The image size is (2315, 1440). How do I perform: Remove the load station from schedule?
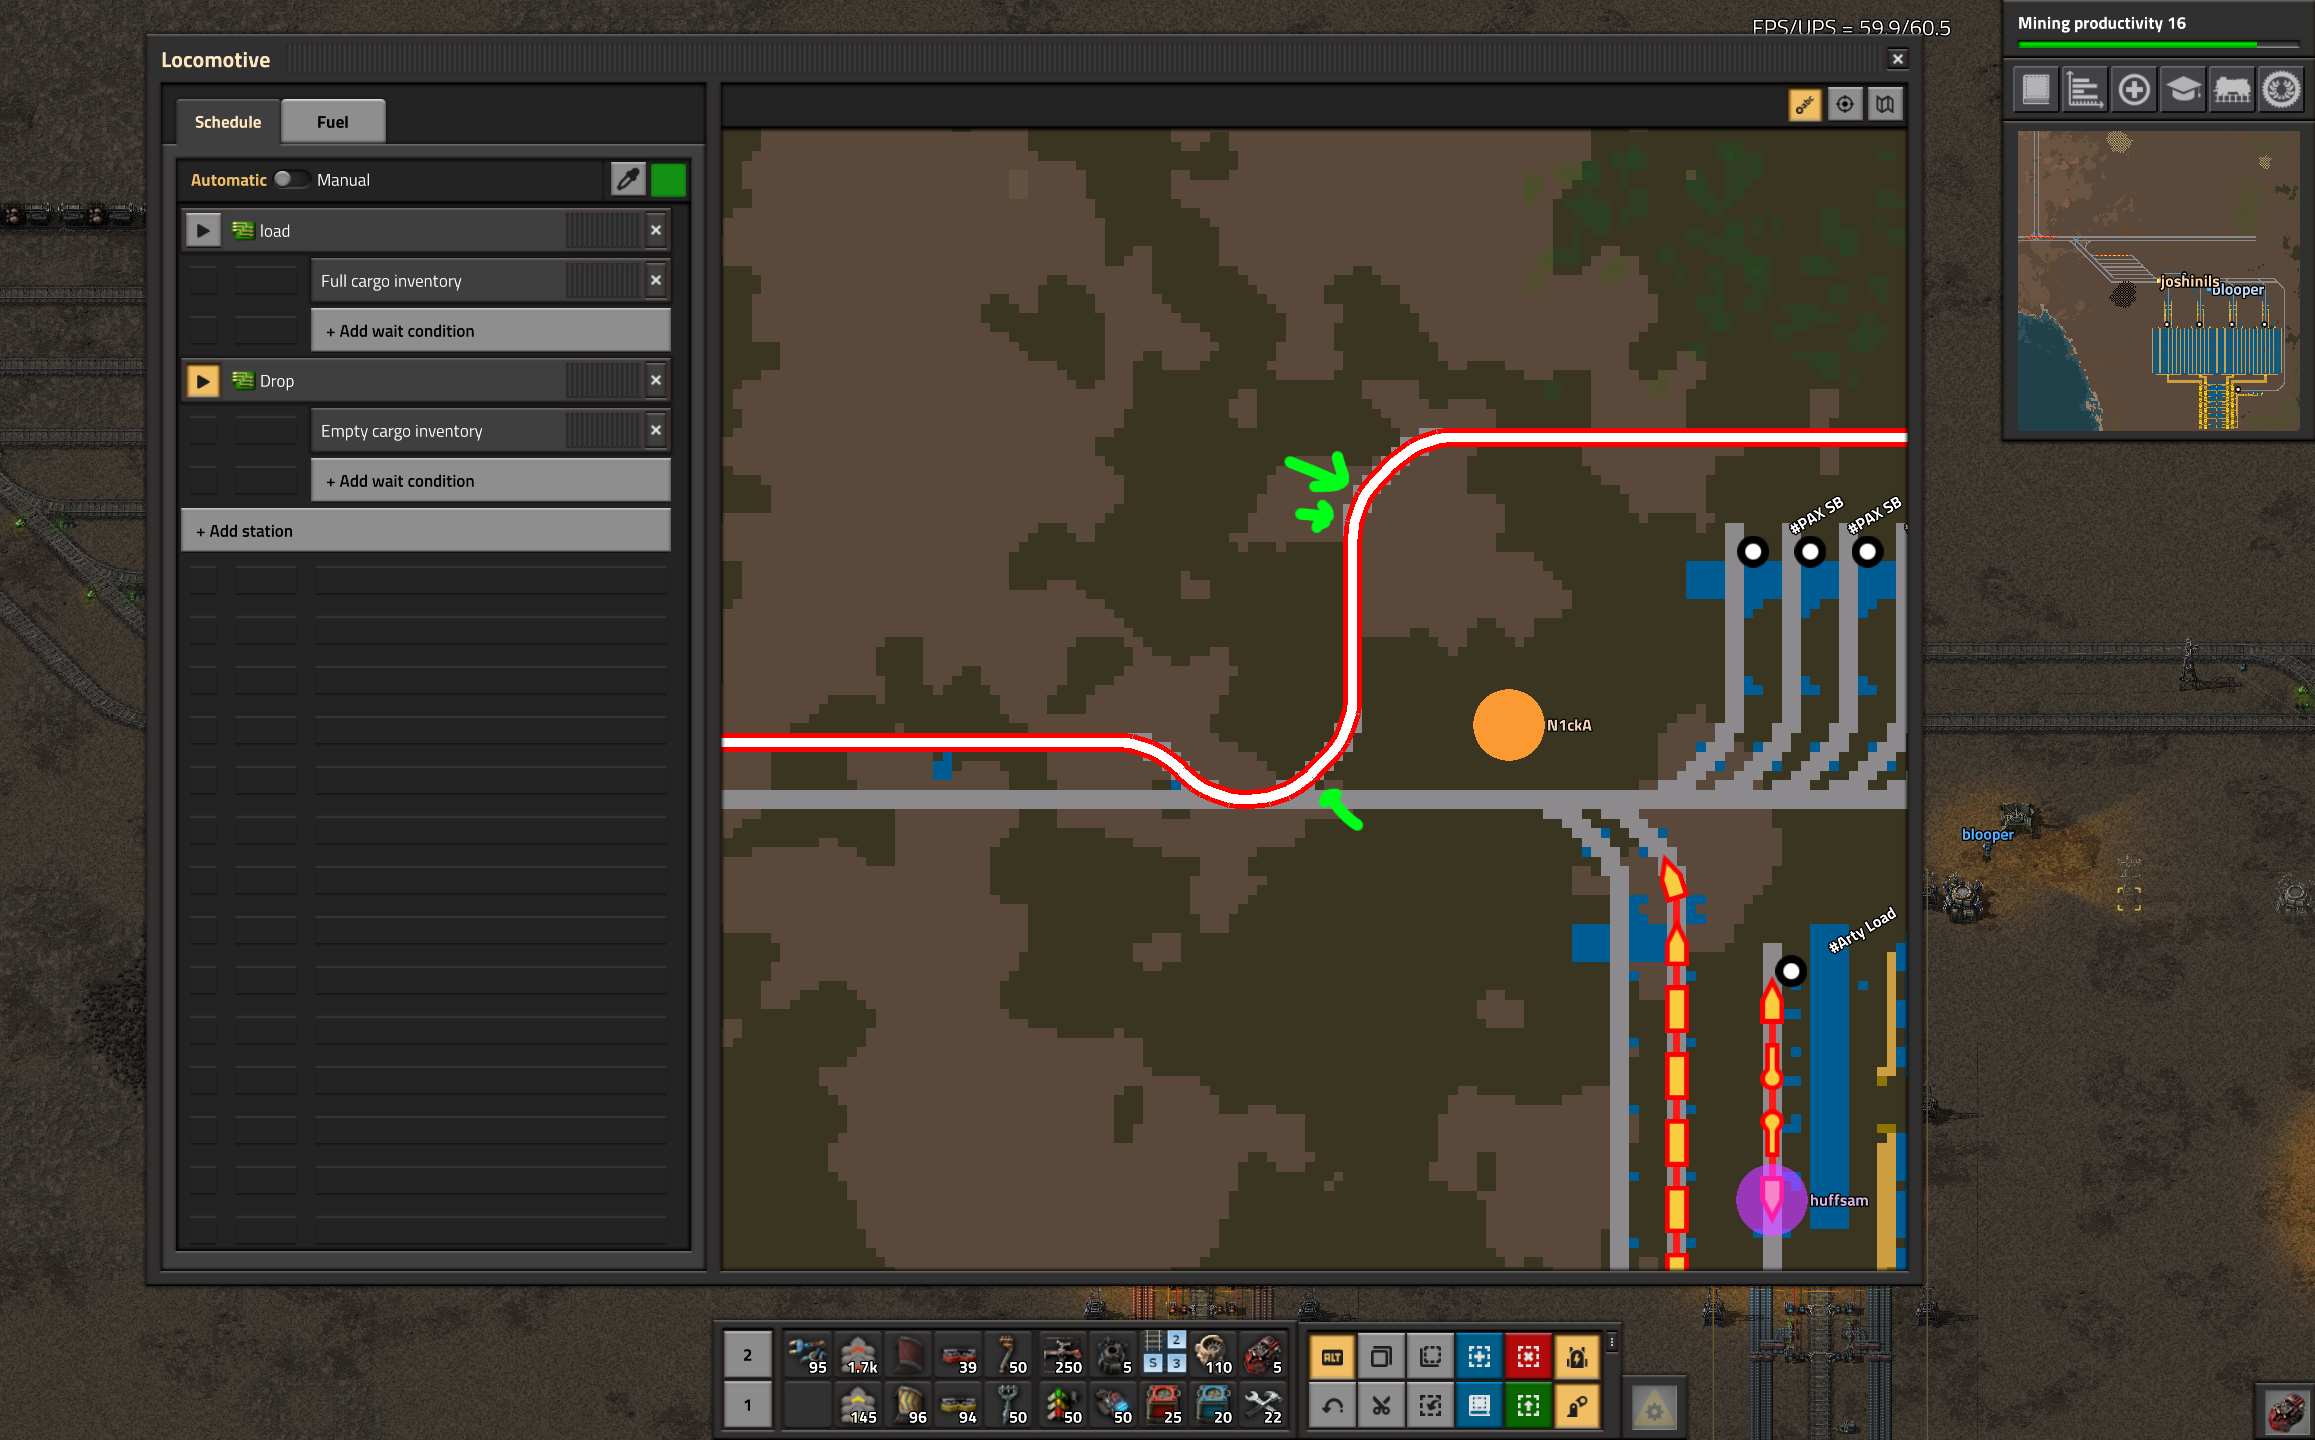(656, 230)
